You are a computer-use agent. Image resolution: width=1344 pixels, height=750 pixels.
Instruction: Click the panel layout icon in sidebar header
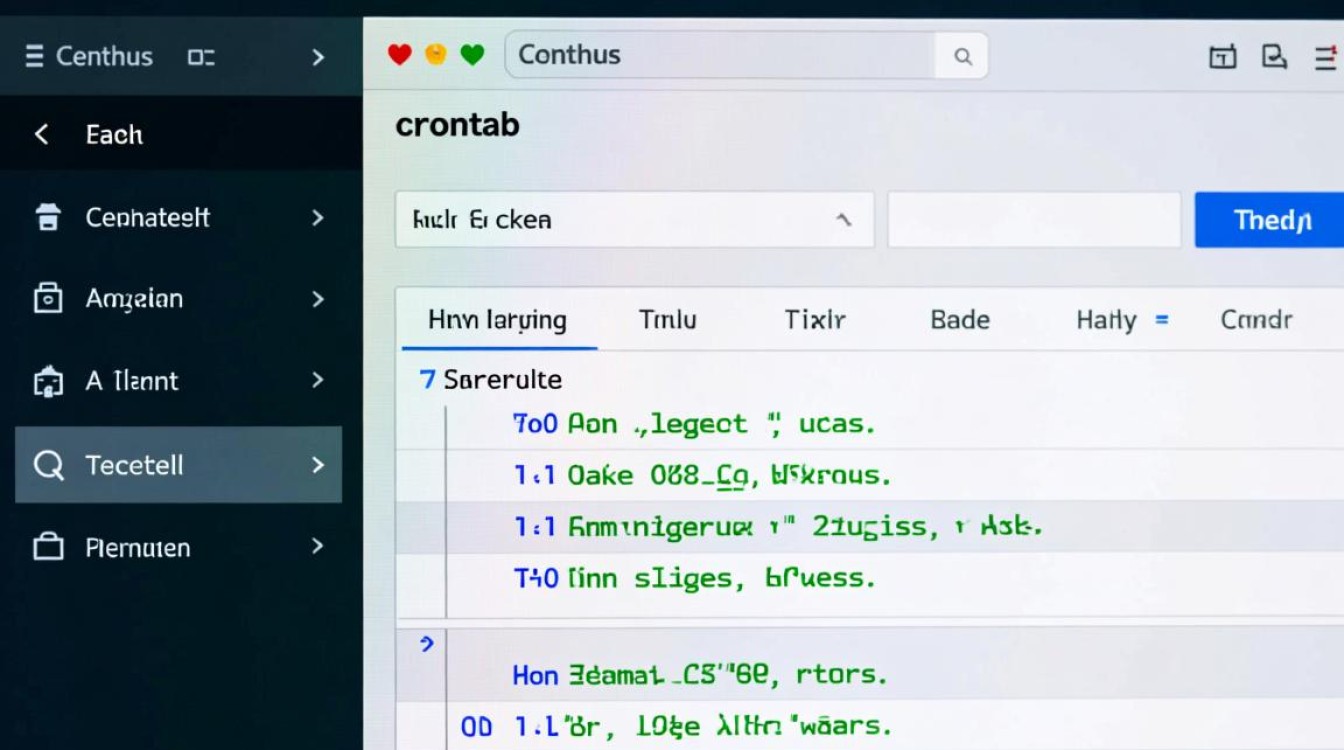(x=201, y=57)
